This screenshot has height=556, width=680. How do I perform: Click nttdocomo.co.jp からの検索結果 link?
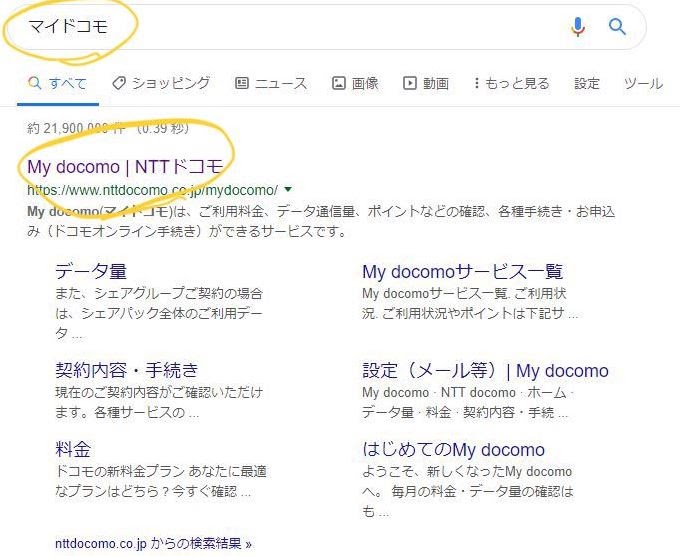(154, 543)
